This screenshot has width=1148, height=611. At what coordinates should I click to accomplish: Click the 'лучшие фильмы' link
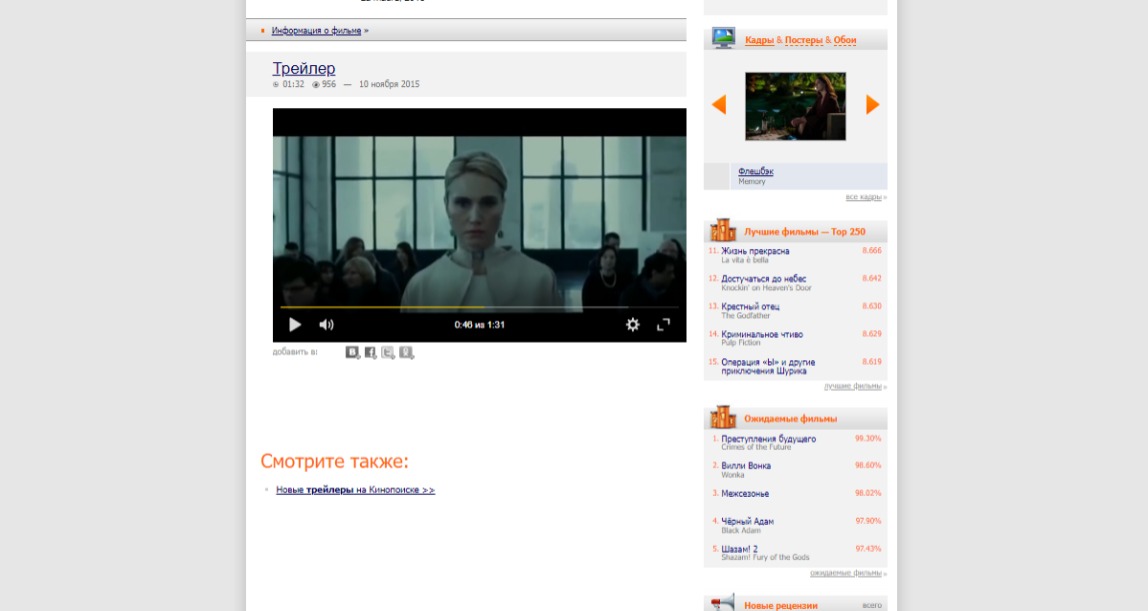tap(853, 386)
